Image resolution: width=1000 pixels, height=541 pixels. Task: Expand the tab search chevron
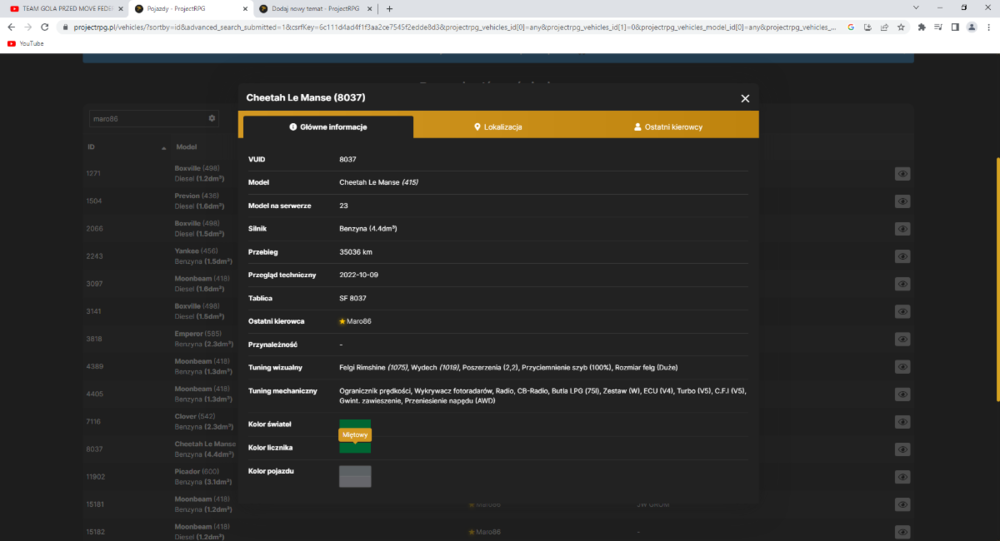point(916,8)
